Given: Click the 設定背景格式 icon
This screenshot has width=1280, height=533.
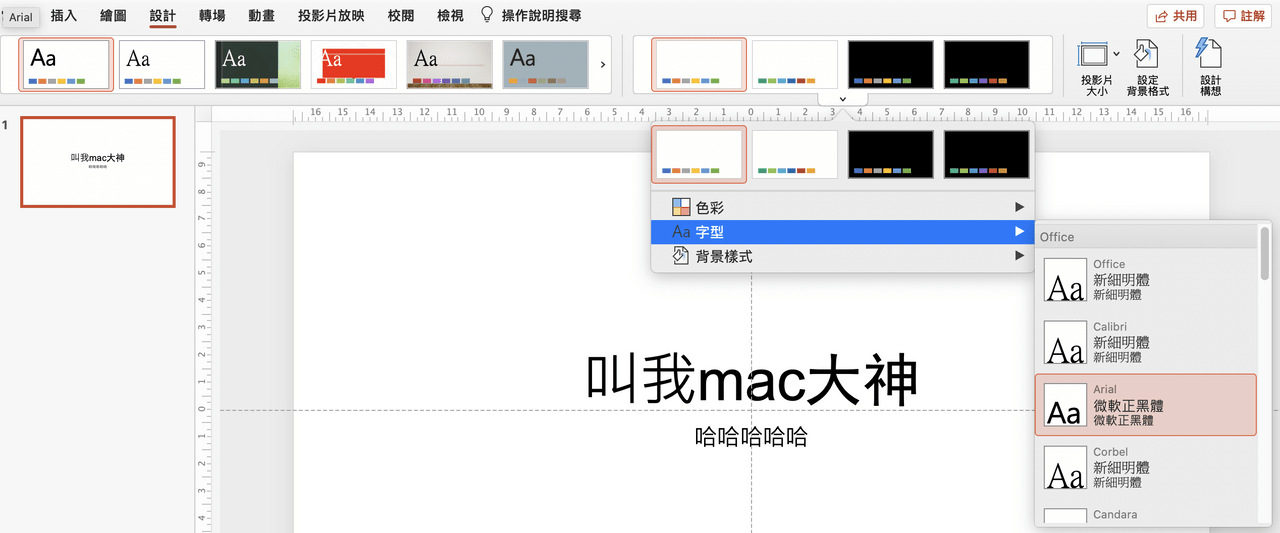Looking at the screenshot, I should tap(1147, 55).
